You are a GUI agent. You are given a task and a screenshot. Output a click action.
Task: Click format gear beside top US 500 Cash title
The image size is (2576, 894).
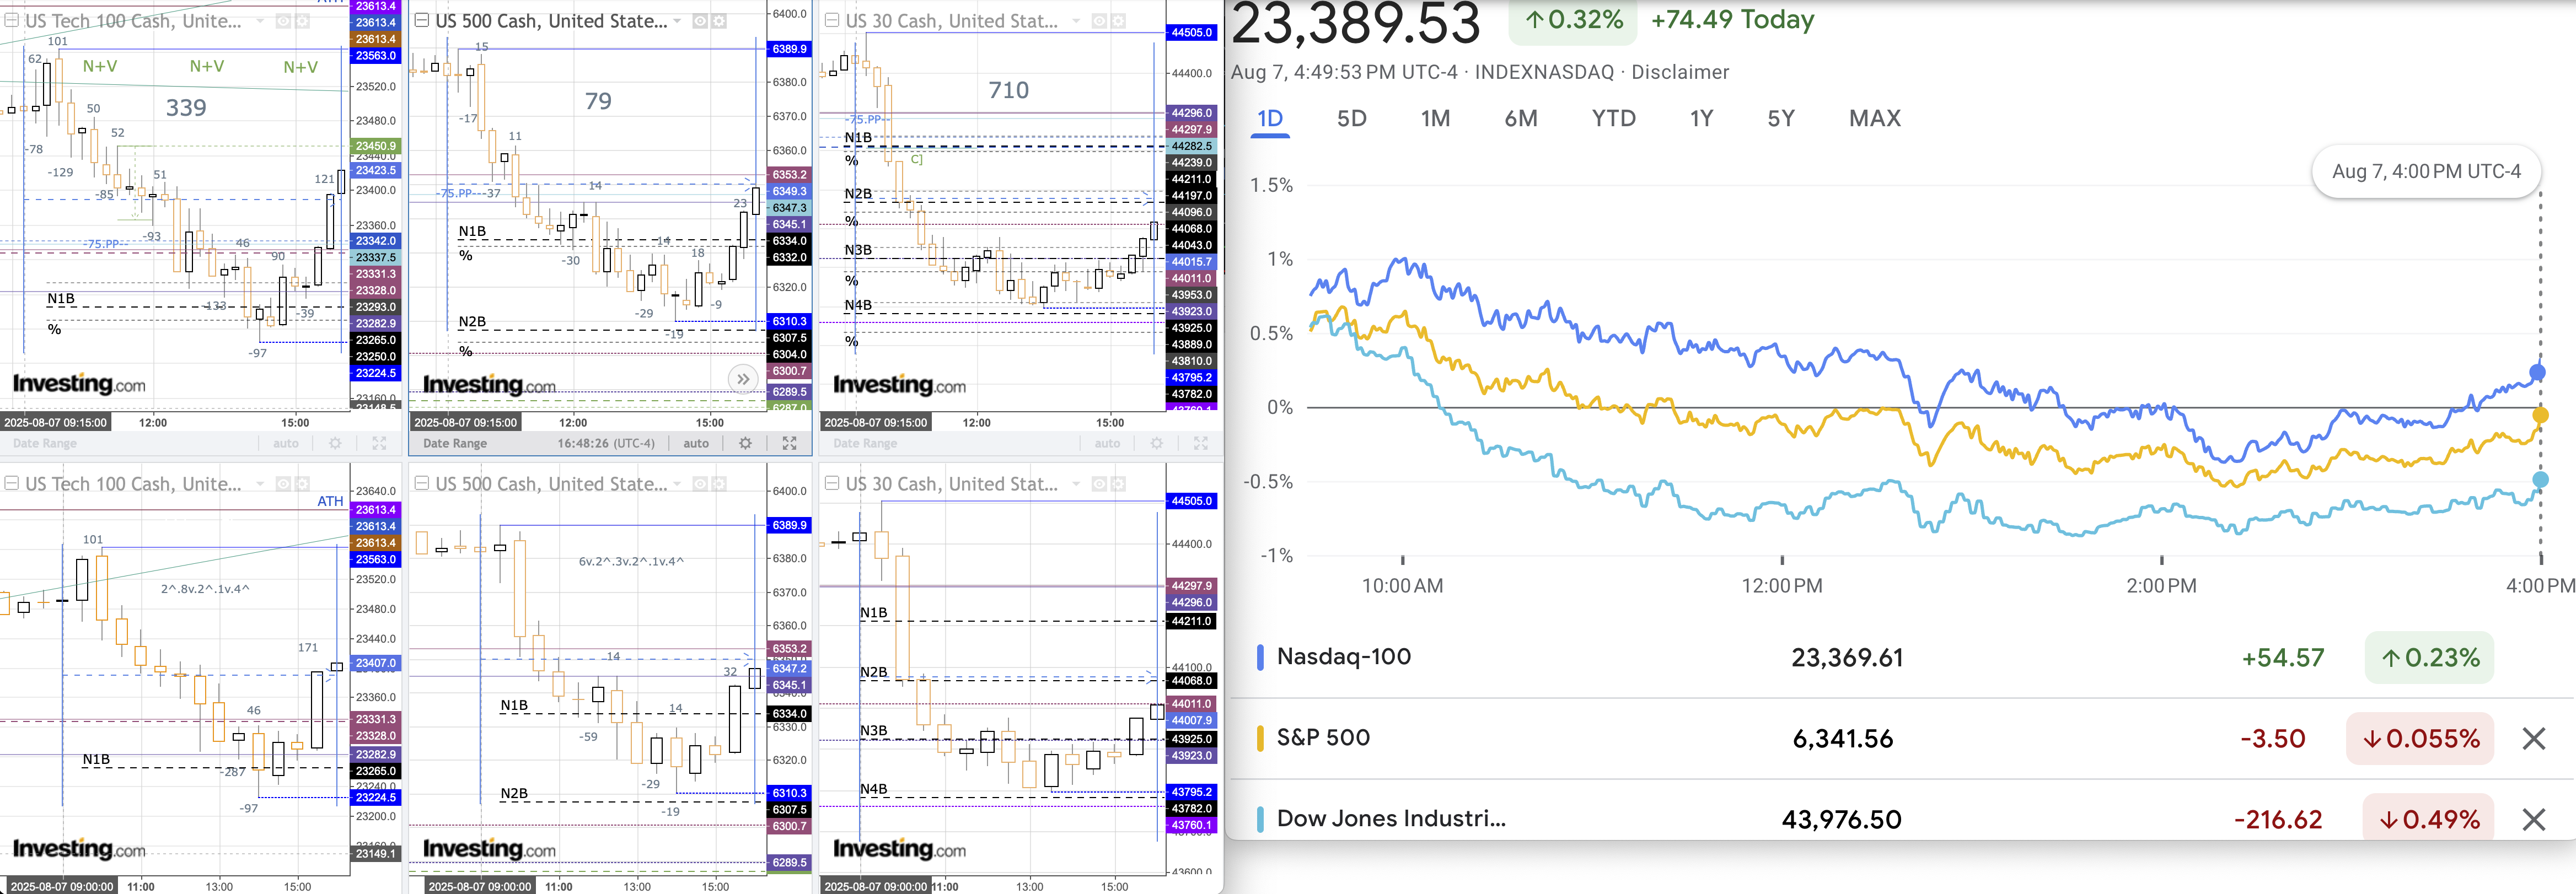click(x=718, y=21)
